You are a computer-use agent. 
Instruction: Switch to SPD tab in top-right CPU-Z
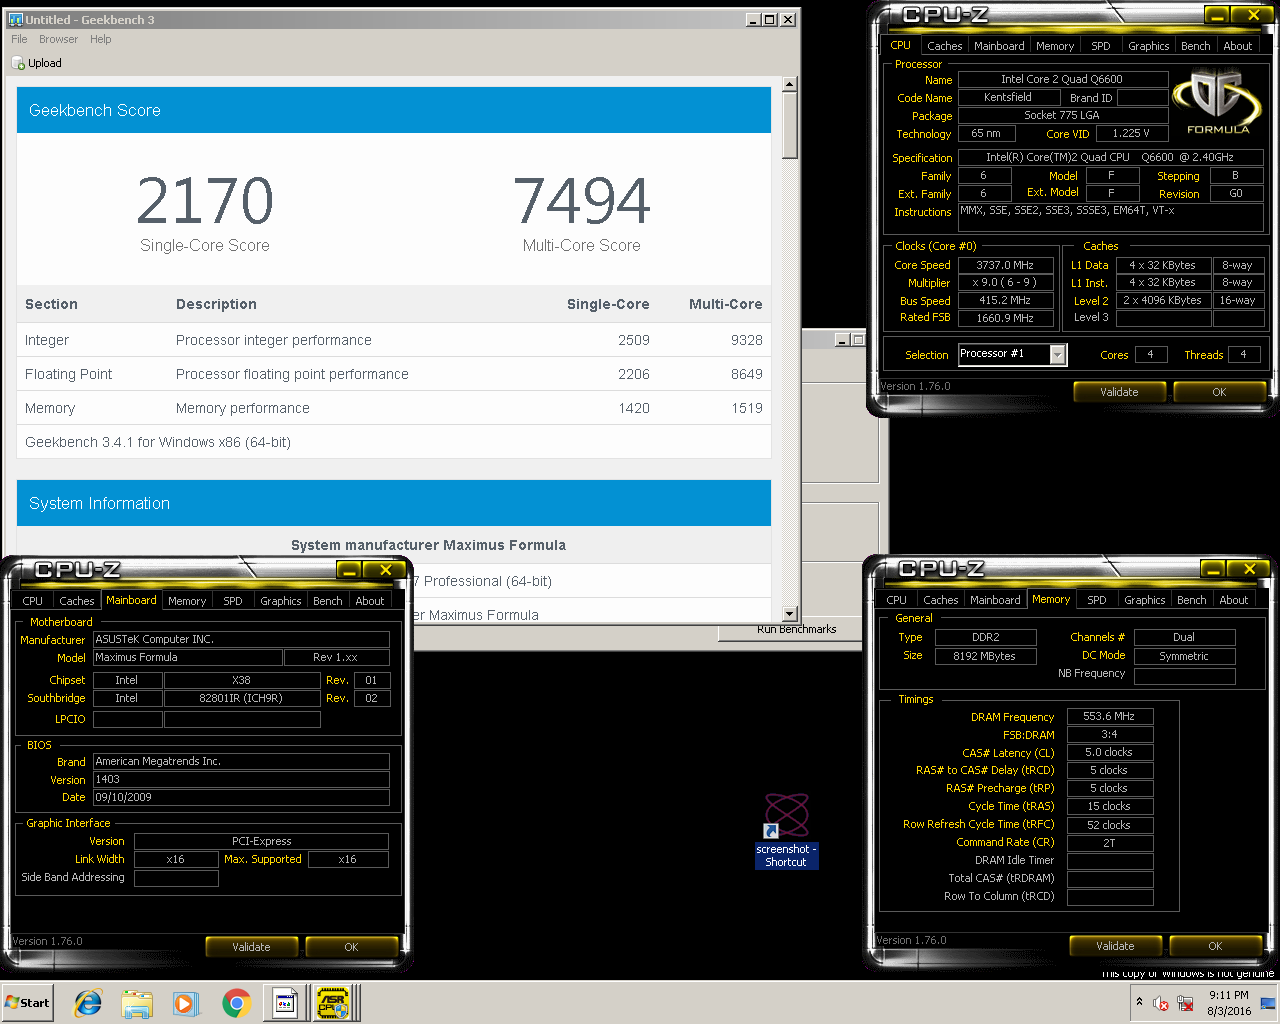tap(1100, 46)
